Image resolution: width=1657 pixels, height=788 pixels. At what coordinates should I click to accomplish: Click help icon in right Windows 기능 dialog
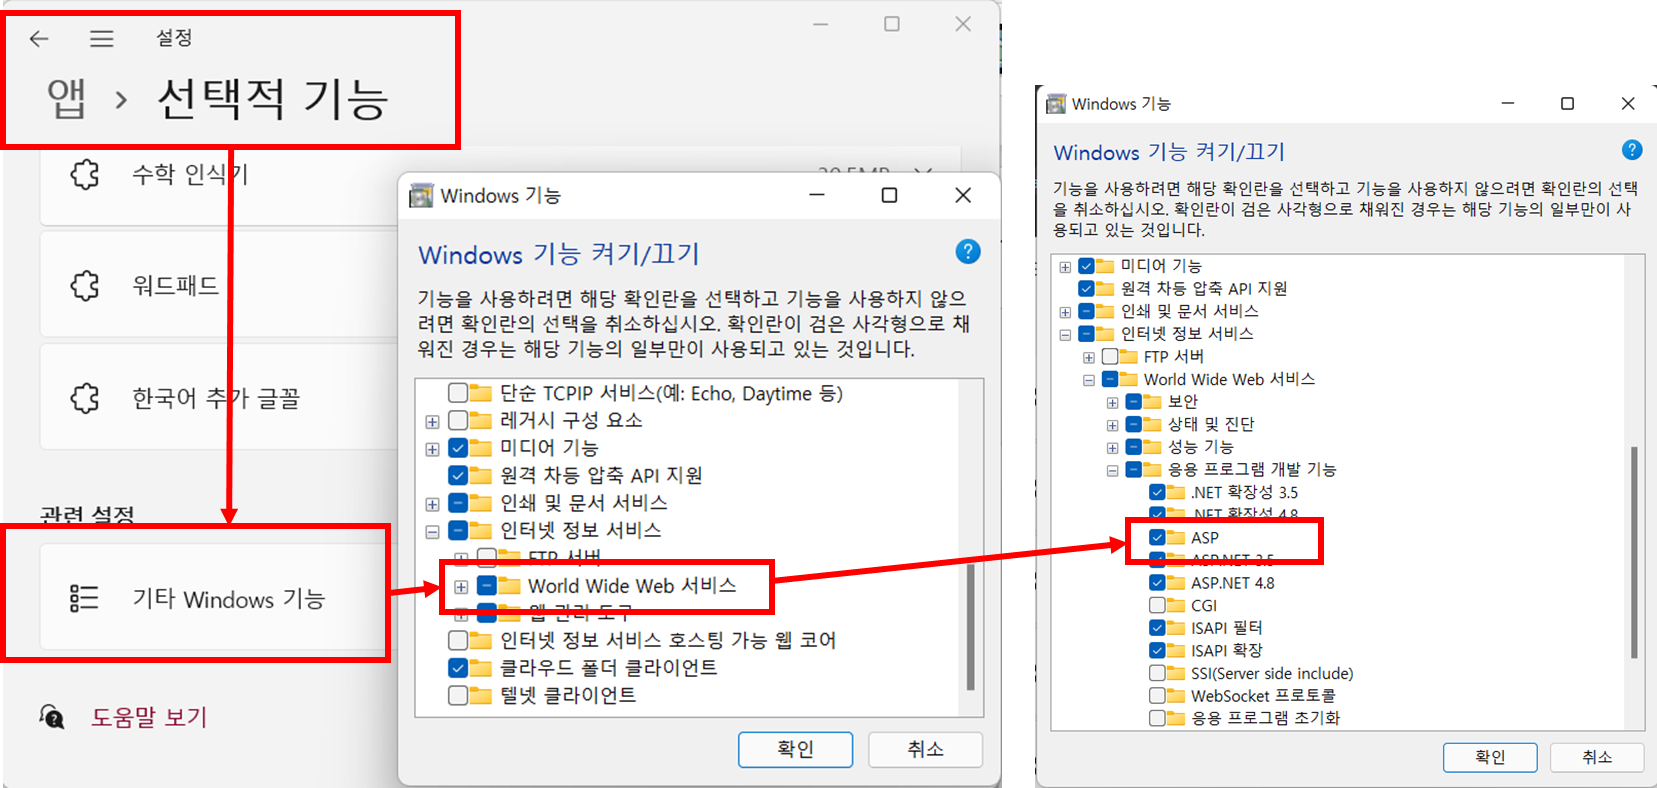tap(1632, 150)
